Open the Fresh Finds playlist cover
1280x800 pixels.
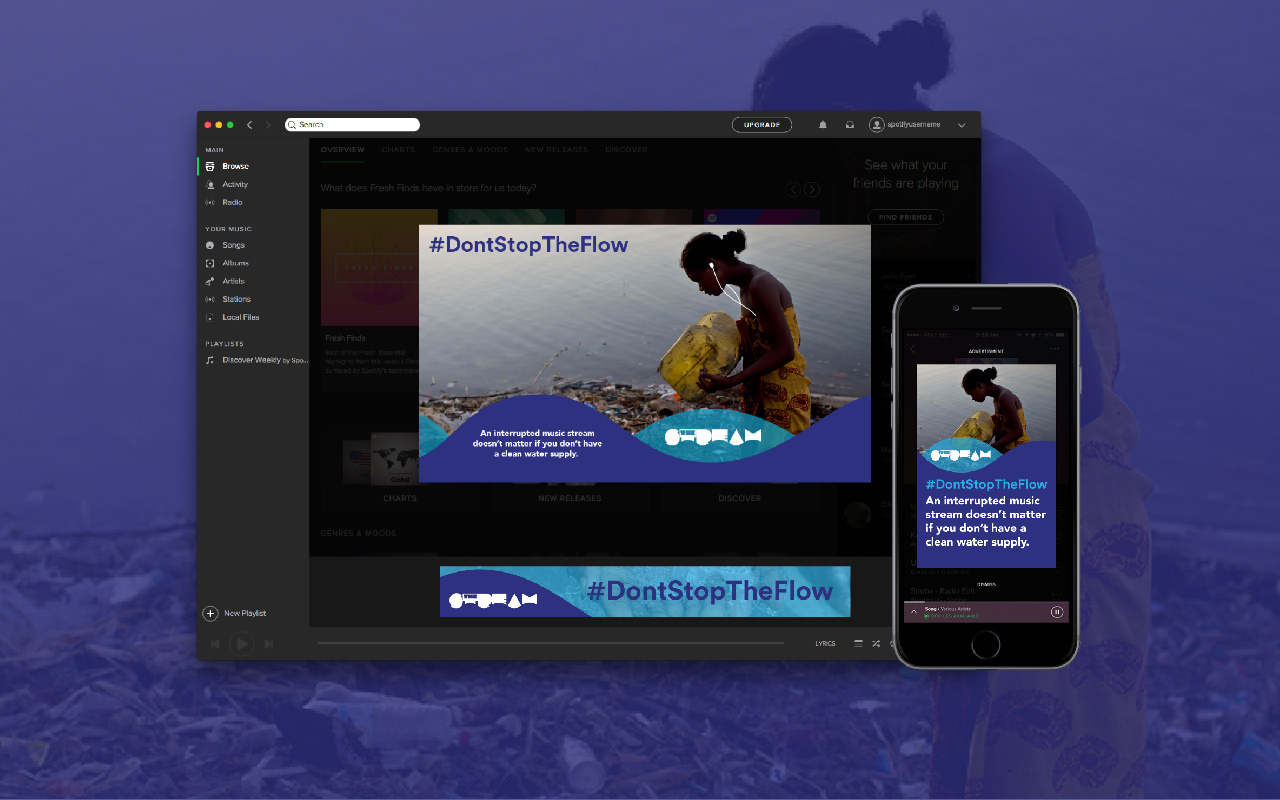pyautogui.click(x=379, y=267)
